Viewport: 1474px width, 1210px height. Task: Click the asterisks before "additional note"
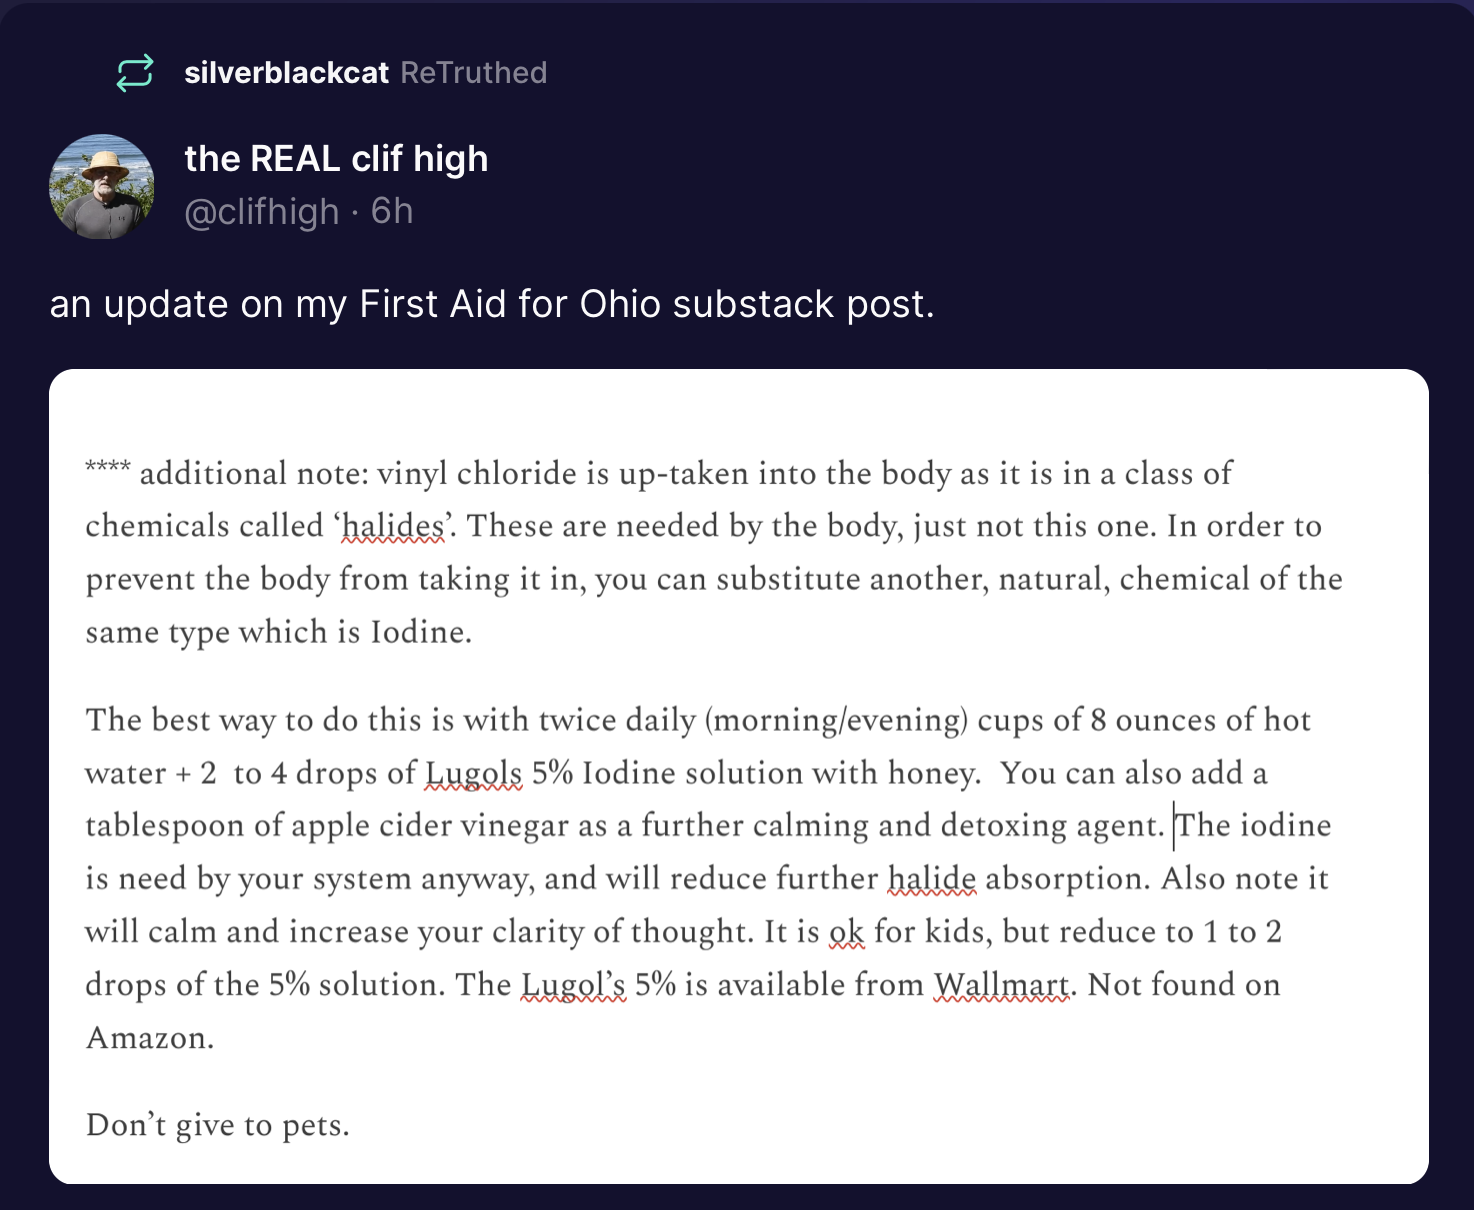tap(108, 467)
